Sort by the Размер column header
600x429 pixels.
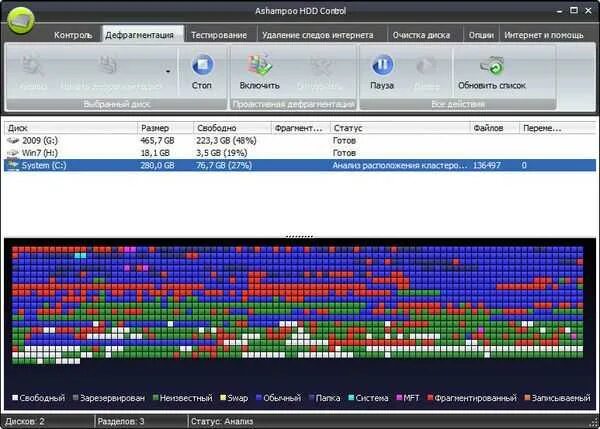pos(165,128)
